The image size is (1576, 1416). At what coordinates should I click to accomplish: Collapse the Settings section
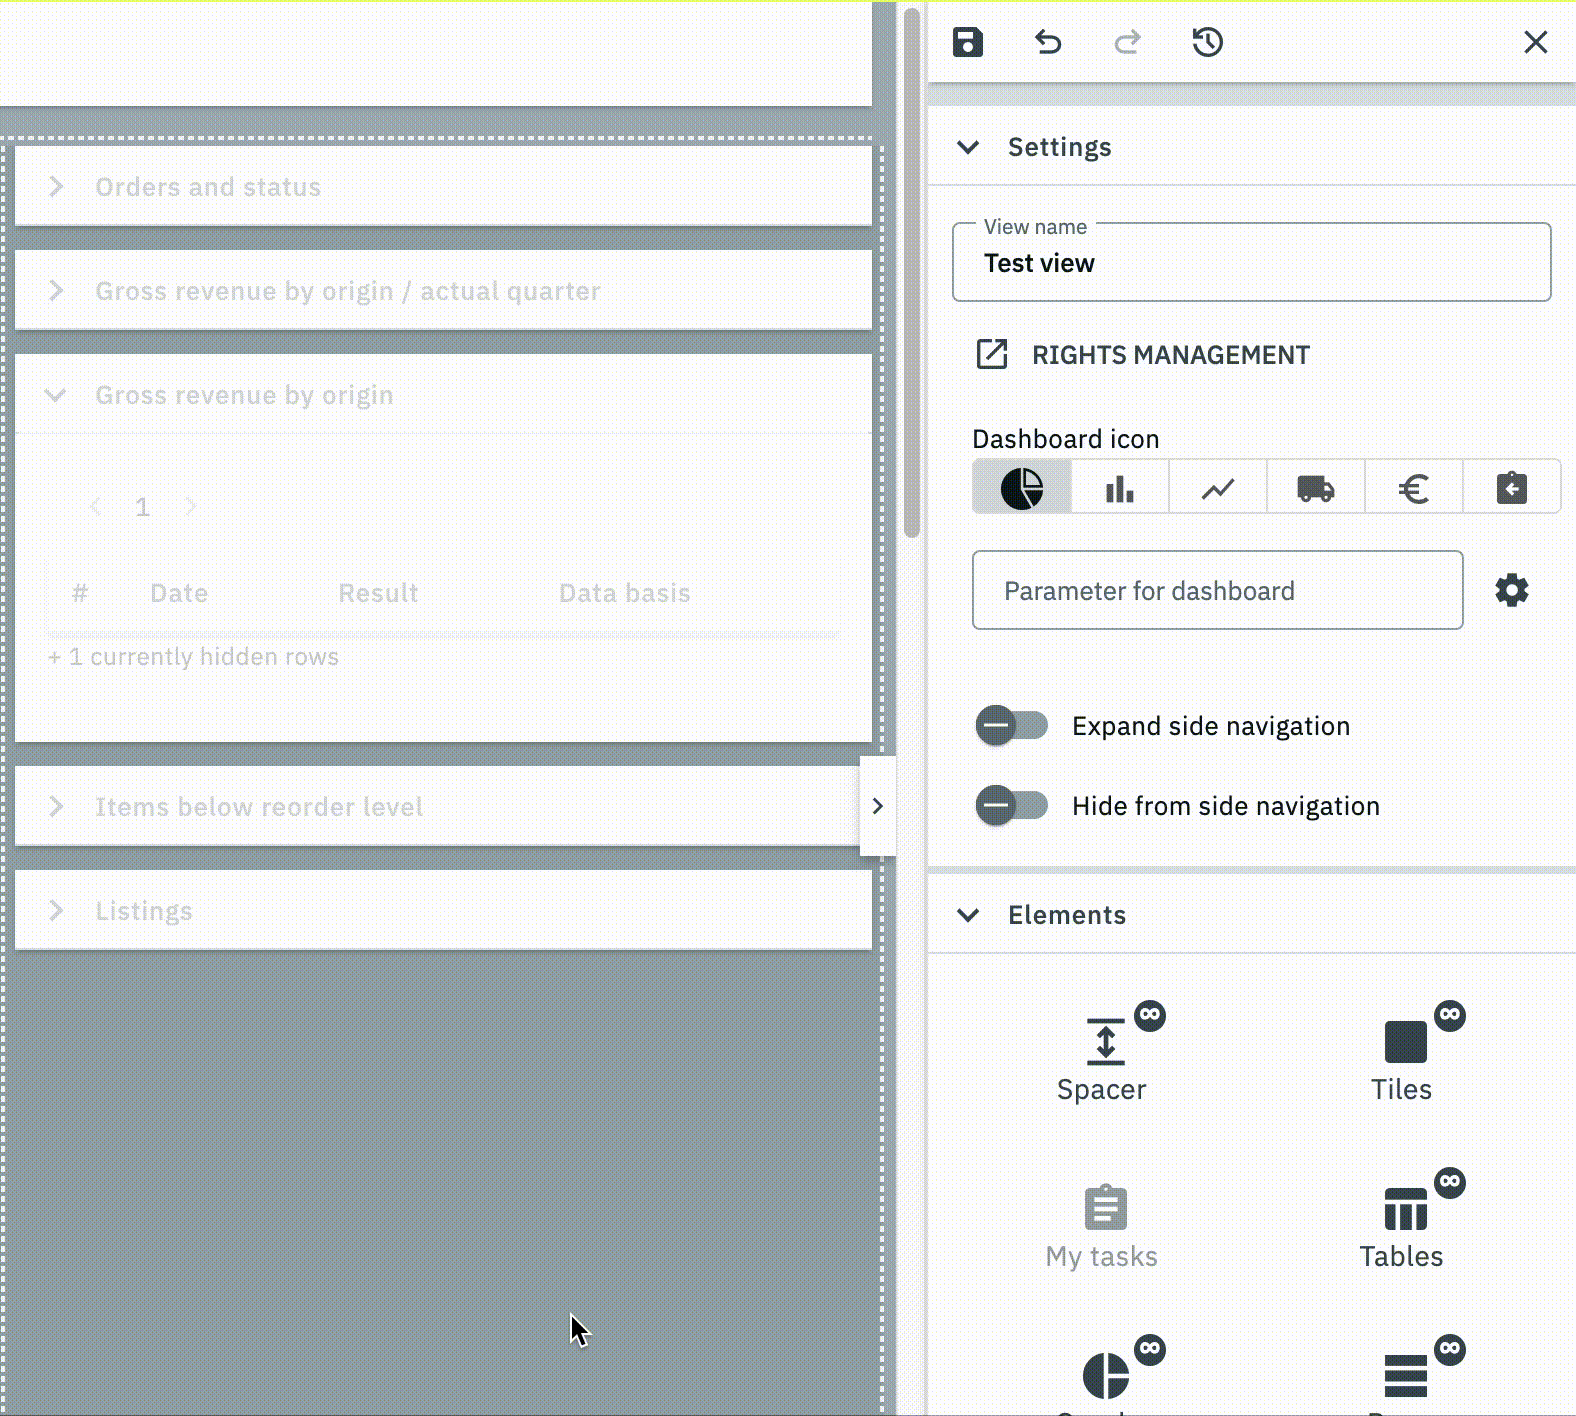(x=968, y=147)
